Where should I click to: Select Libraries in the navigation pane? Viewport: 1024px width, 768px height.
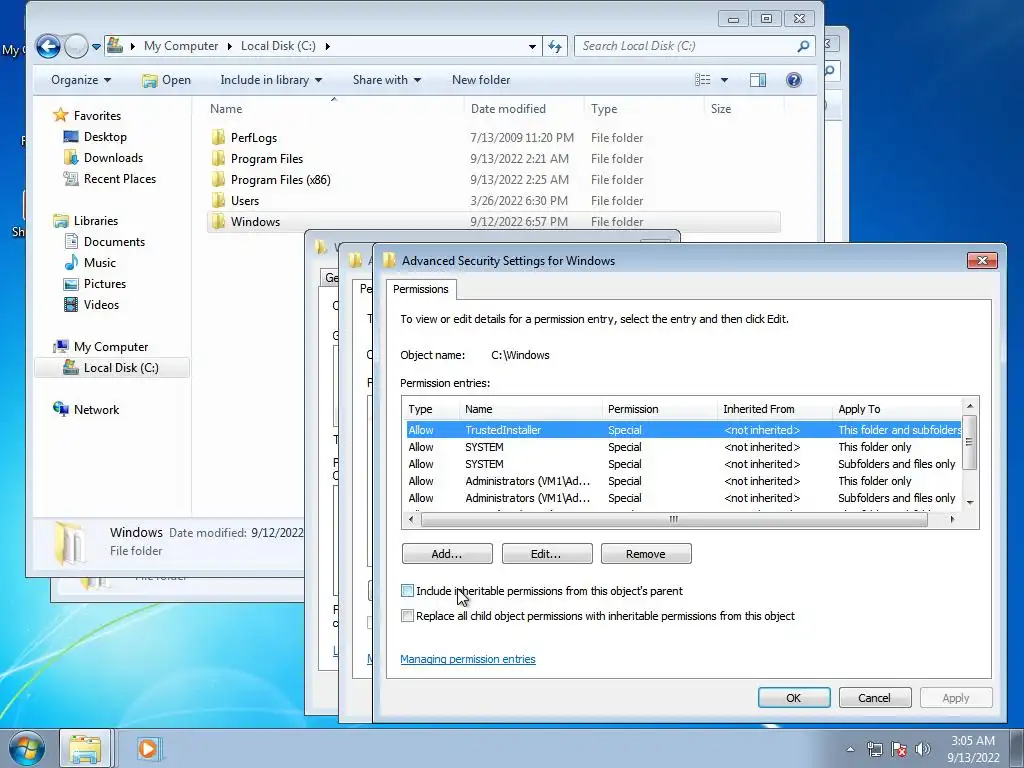click(x=95, y=221)
